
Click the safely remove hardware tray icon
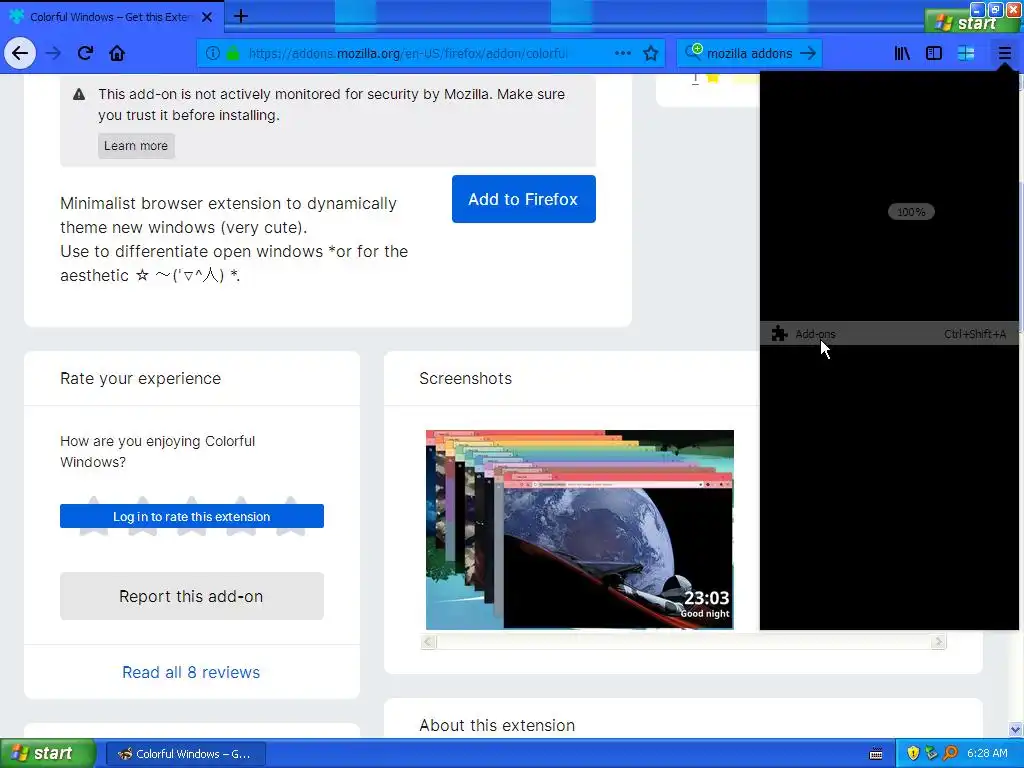pyautogui.click(x=931, y=754)
